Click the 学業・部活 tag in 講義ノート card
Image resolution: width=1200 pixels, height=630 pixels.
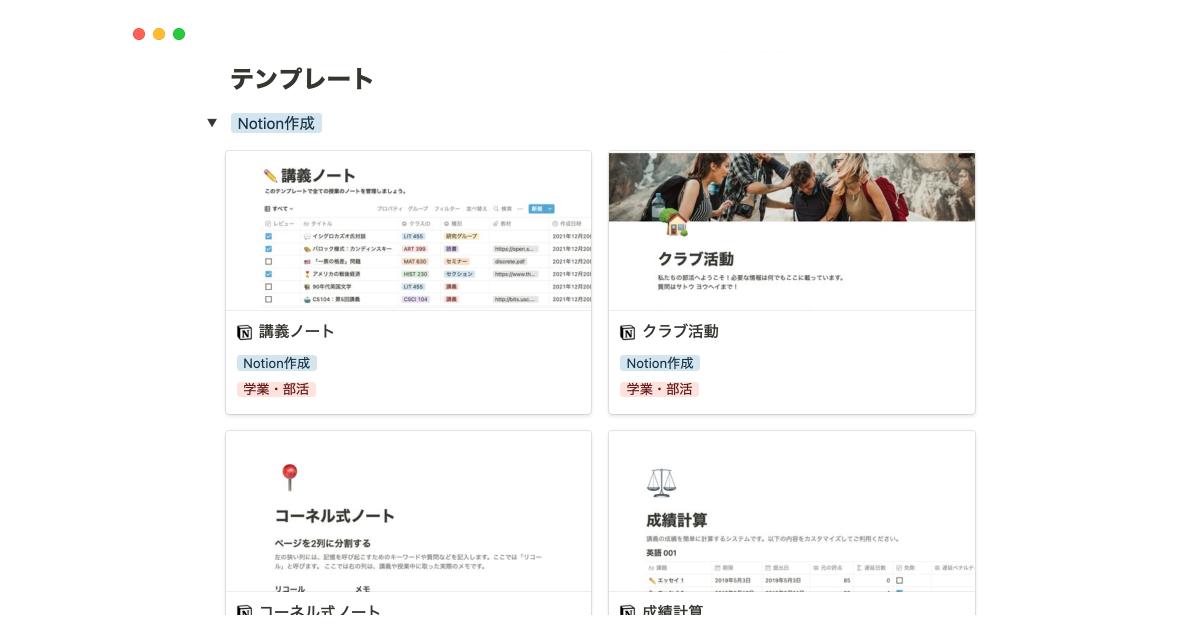click(x=276, y=389)
